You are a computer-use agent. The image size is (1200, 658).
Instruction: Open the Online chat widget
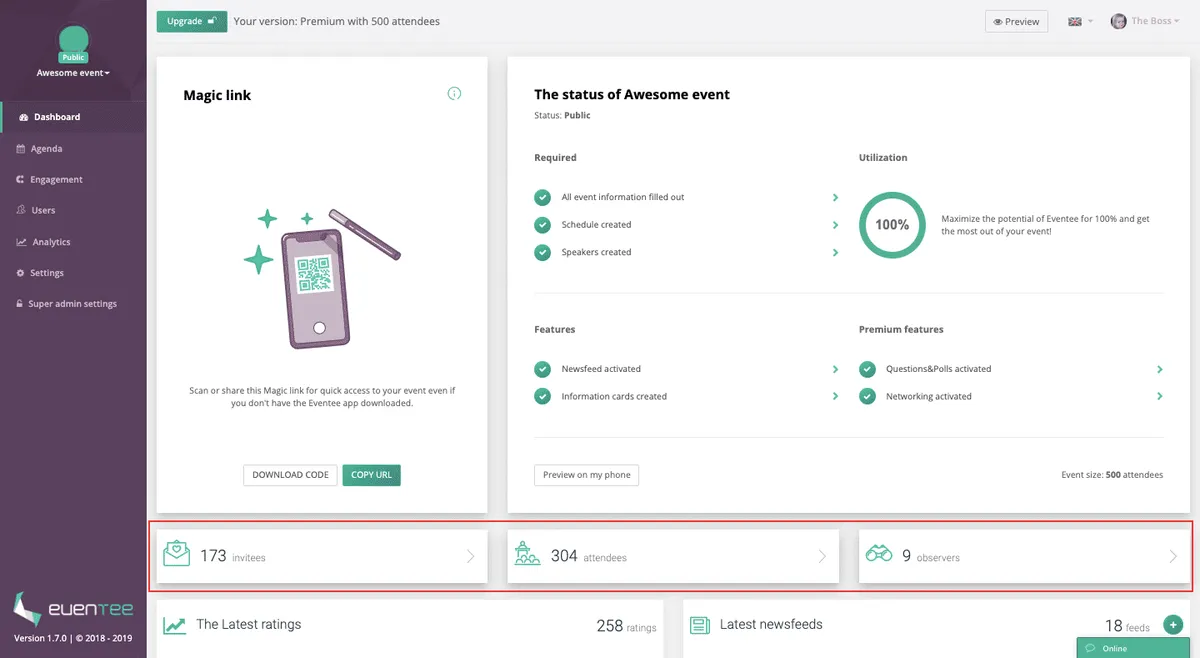pyautogui.click(x=1134, y=648)
